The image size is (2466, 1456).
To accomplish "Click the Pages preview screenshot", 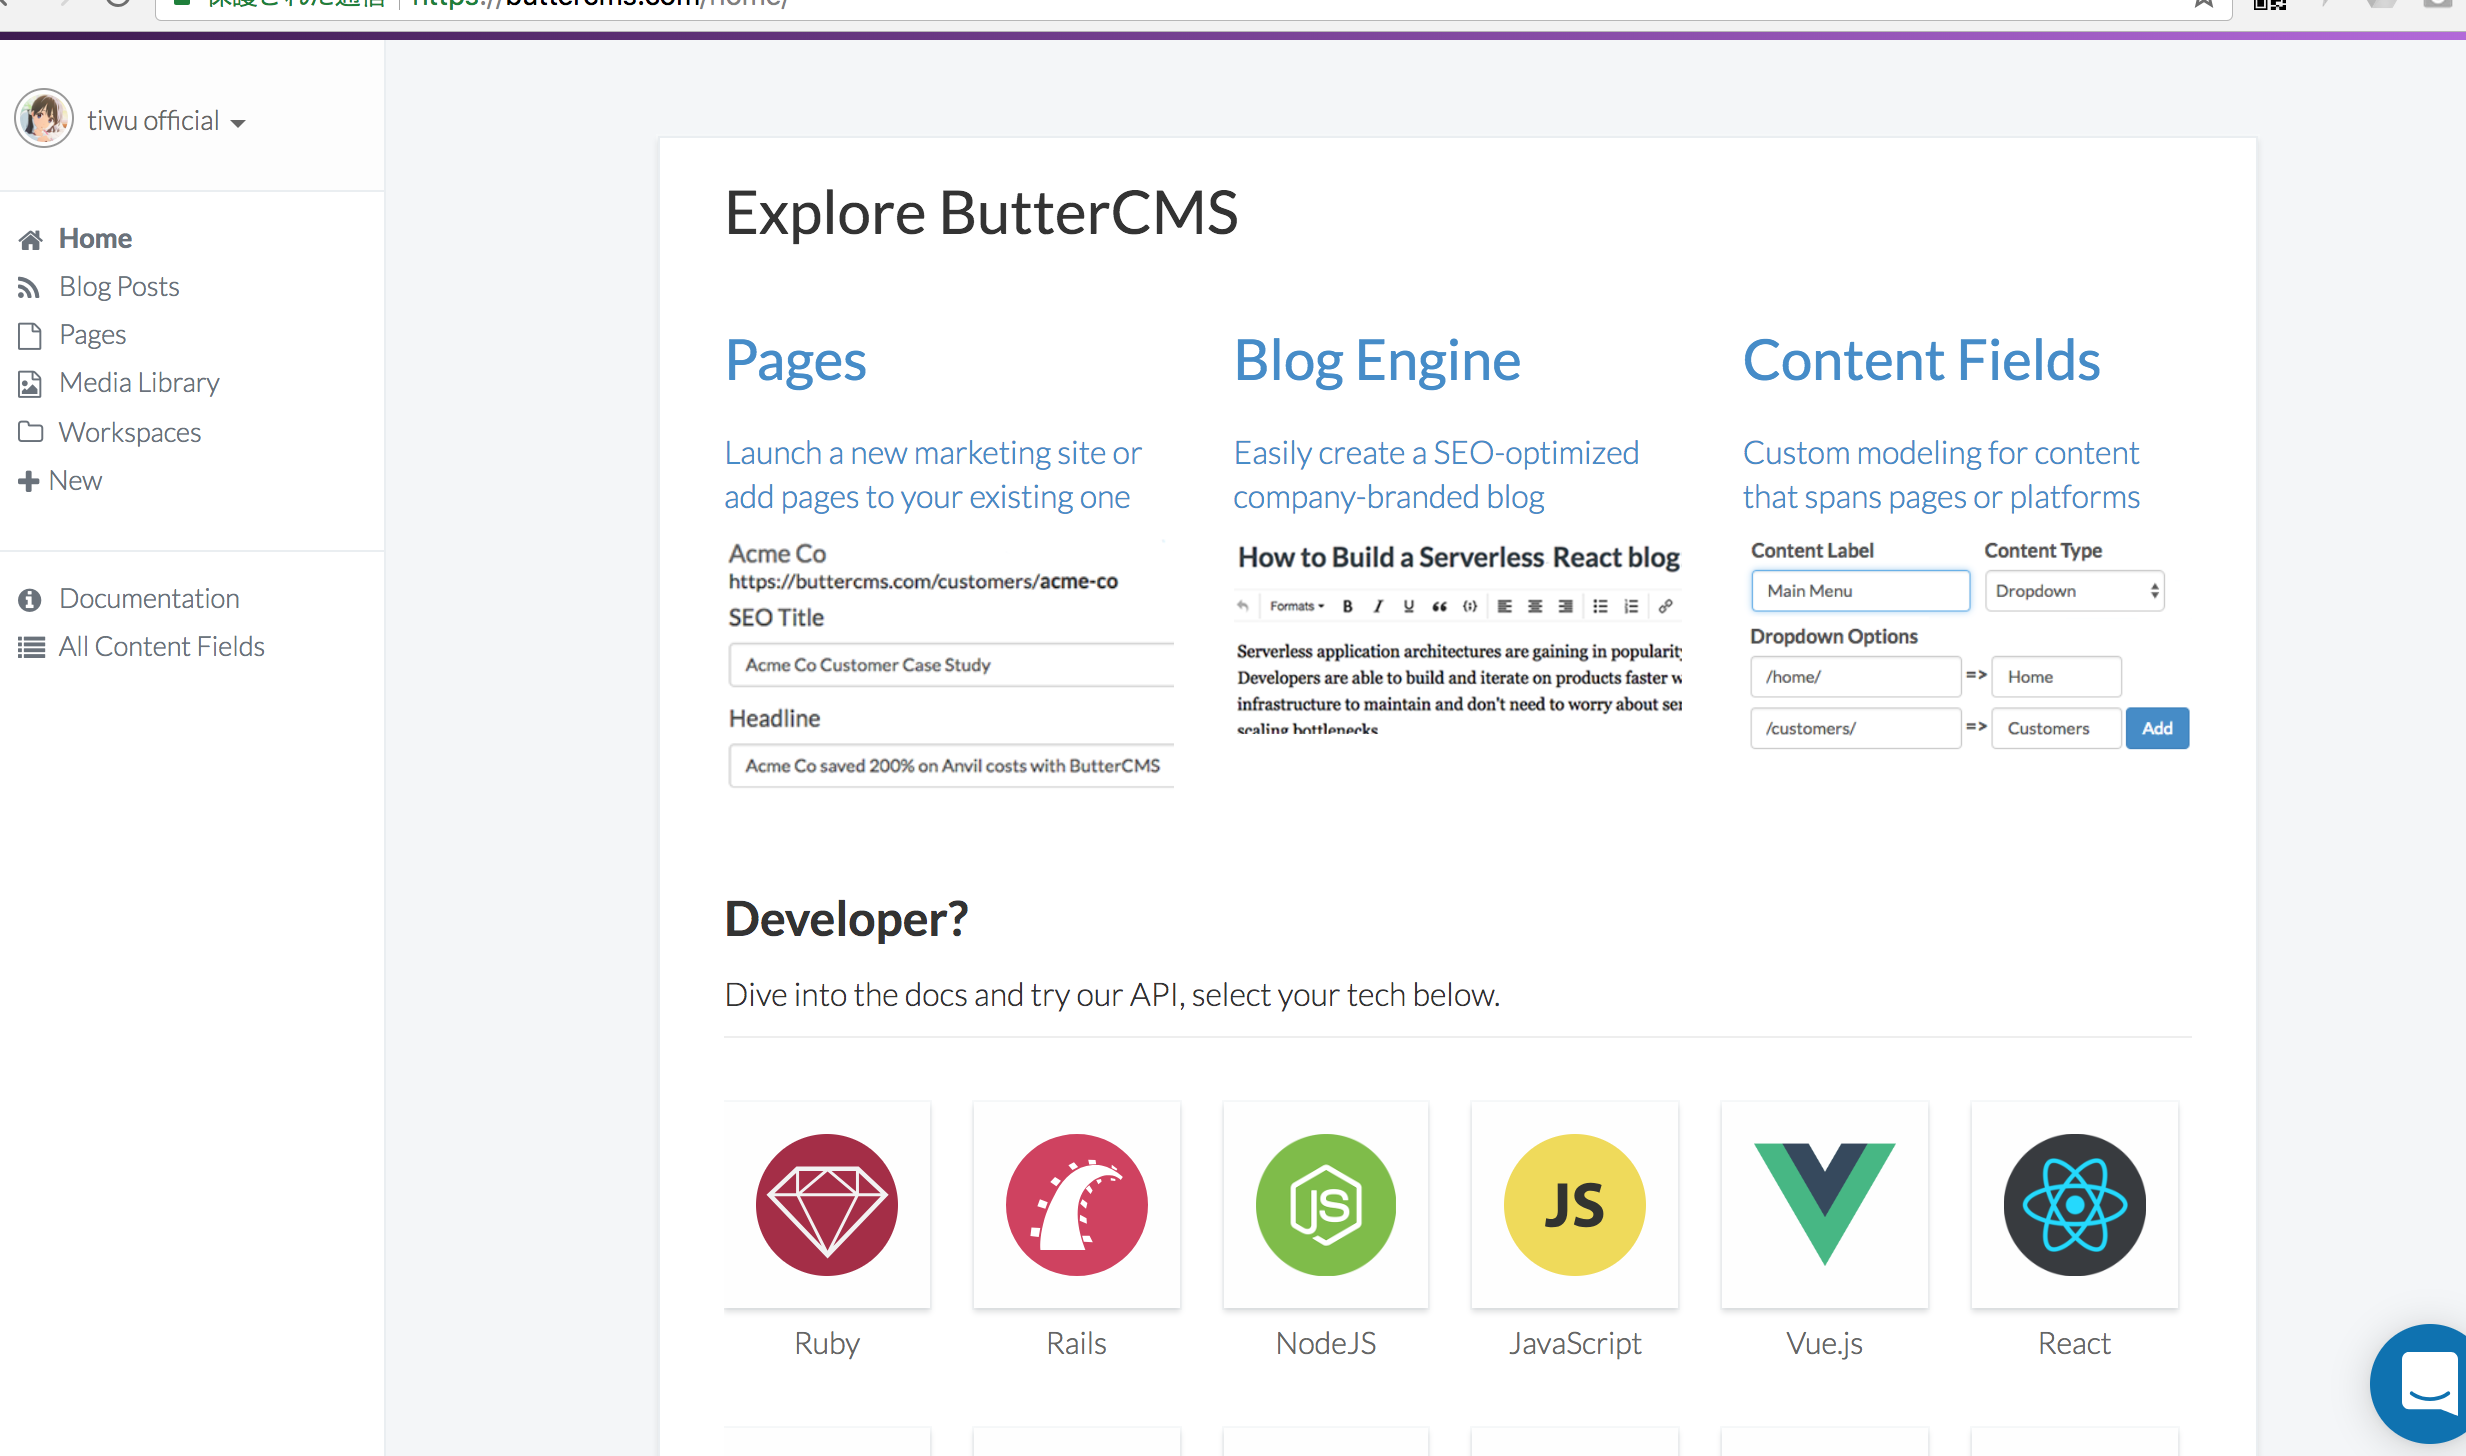I will click(x=950, y=664).
